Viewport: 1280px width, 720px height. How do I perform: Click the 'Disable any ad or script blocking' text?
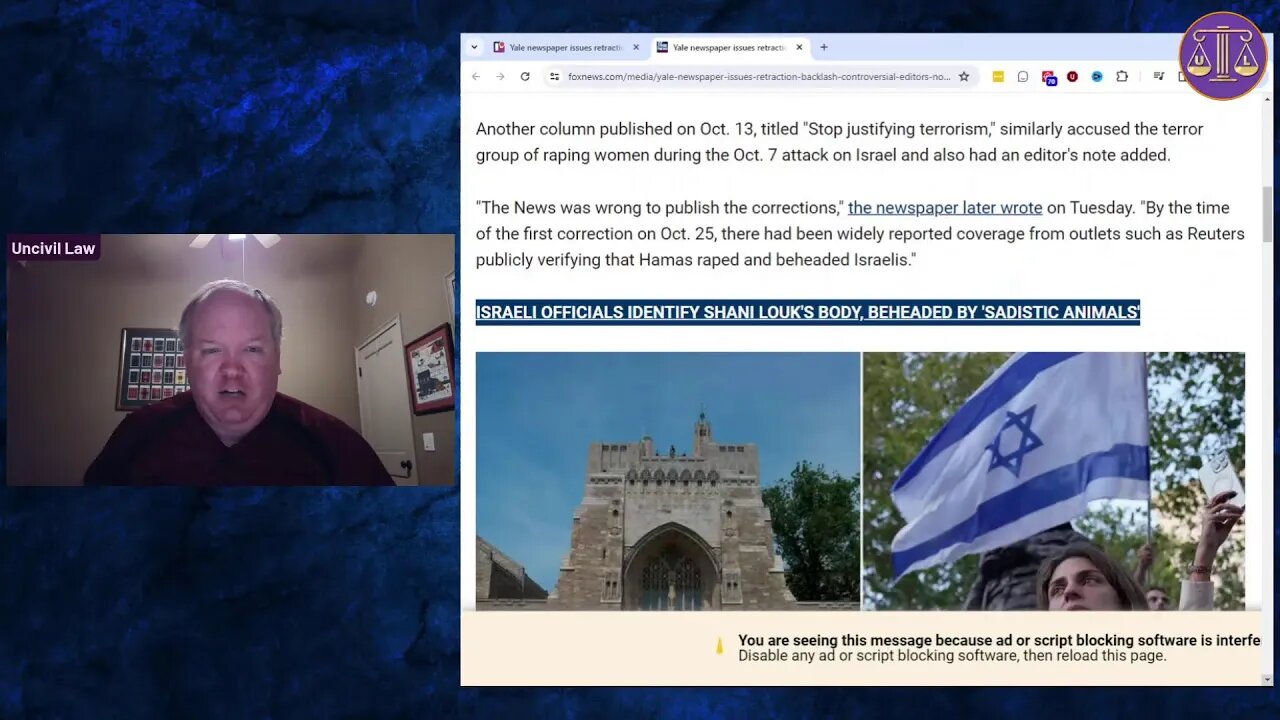click(952, 656)
